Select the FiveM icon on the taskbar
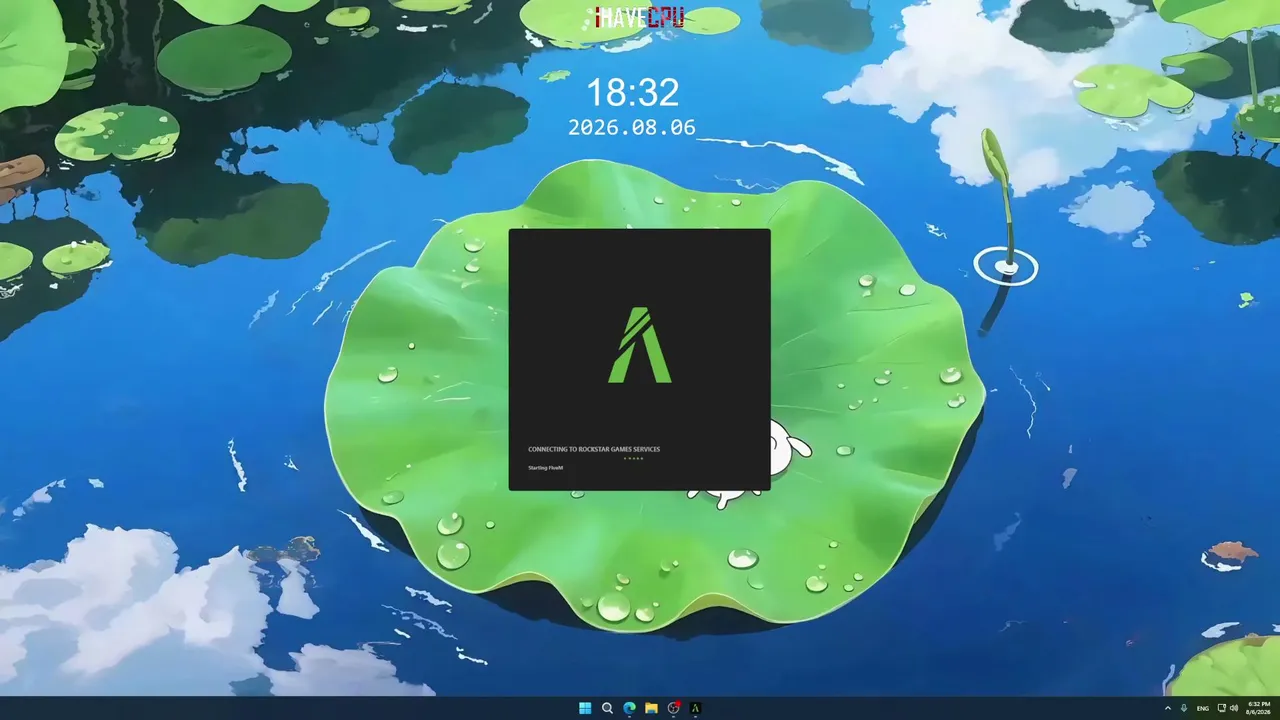1280x720 pixels. pyautogui.click(x=695, y=708)
